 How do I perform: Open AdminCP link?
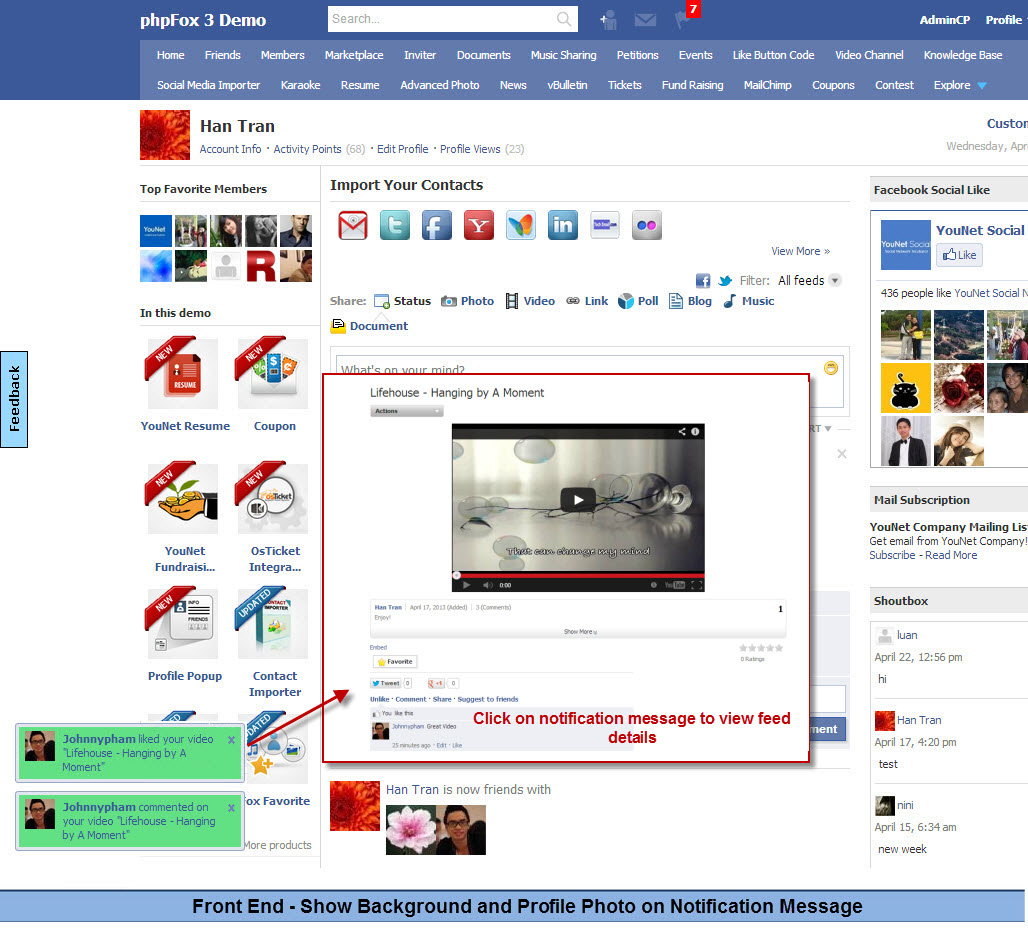coord(945,20)
